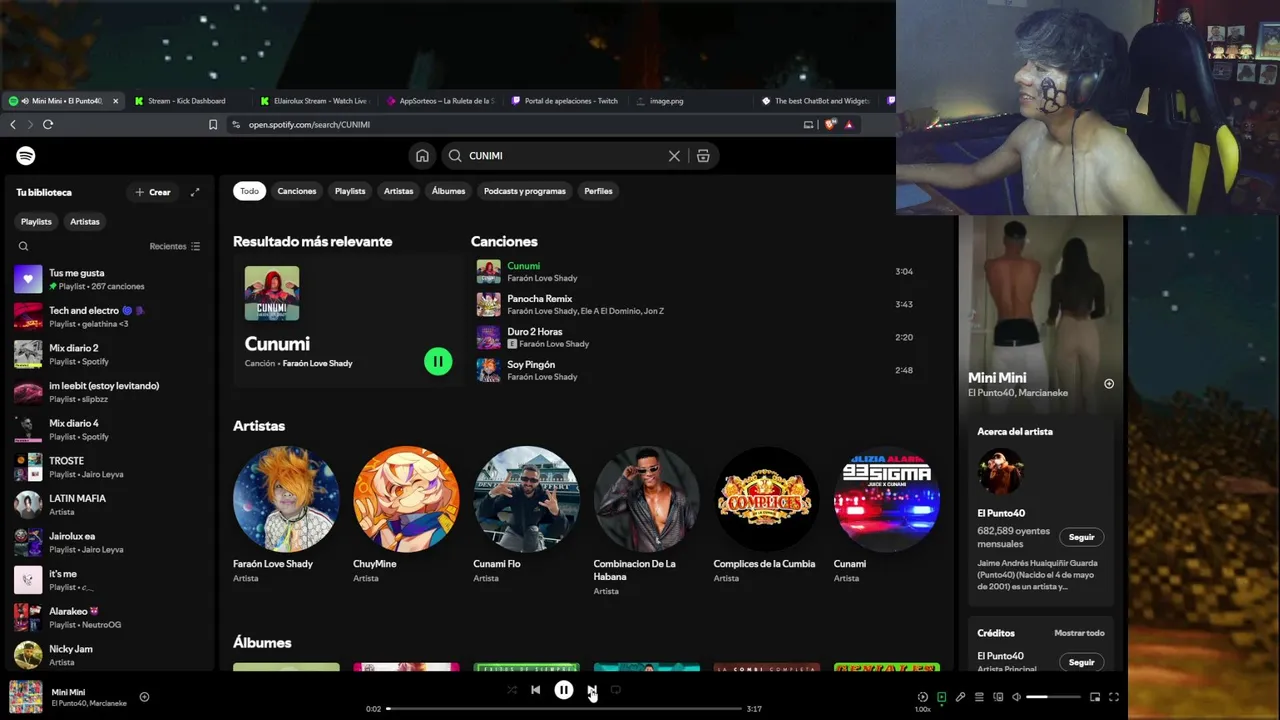Skip to the previous track

pyautogui.click(x=535, y=690)
